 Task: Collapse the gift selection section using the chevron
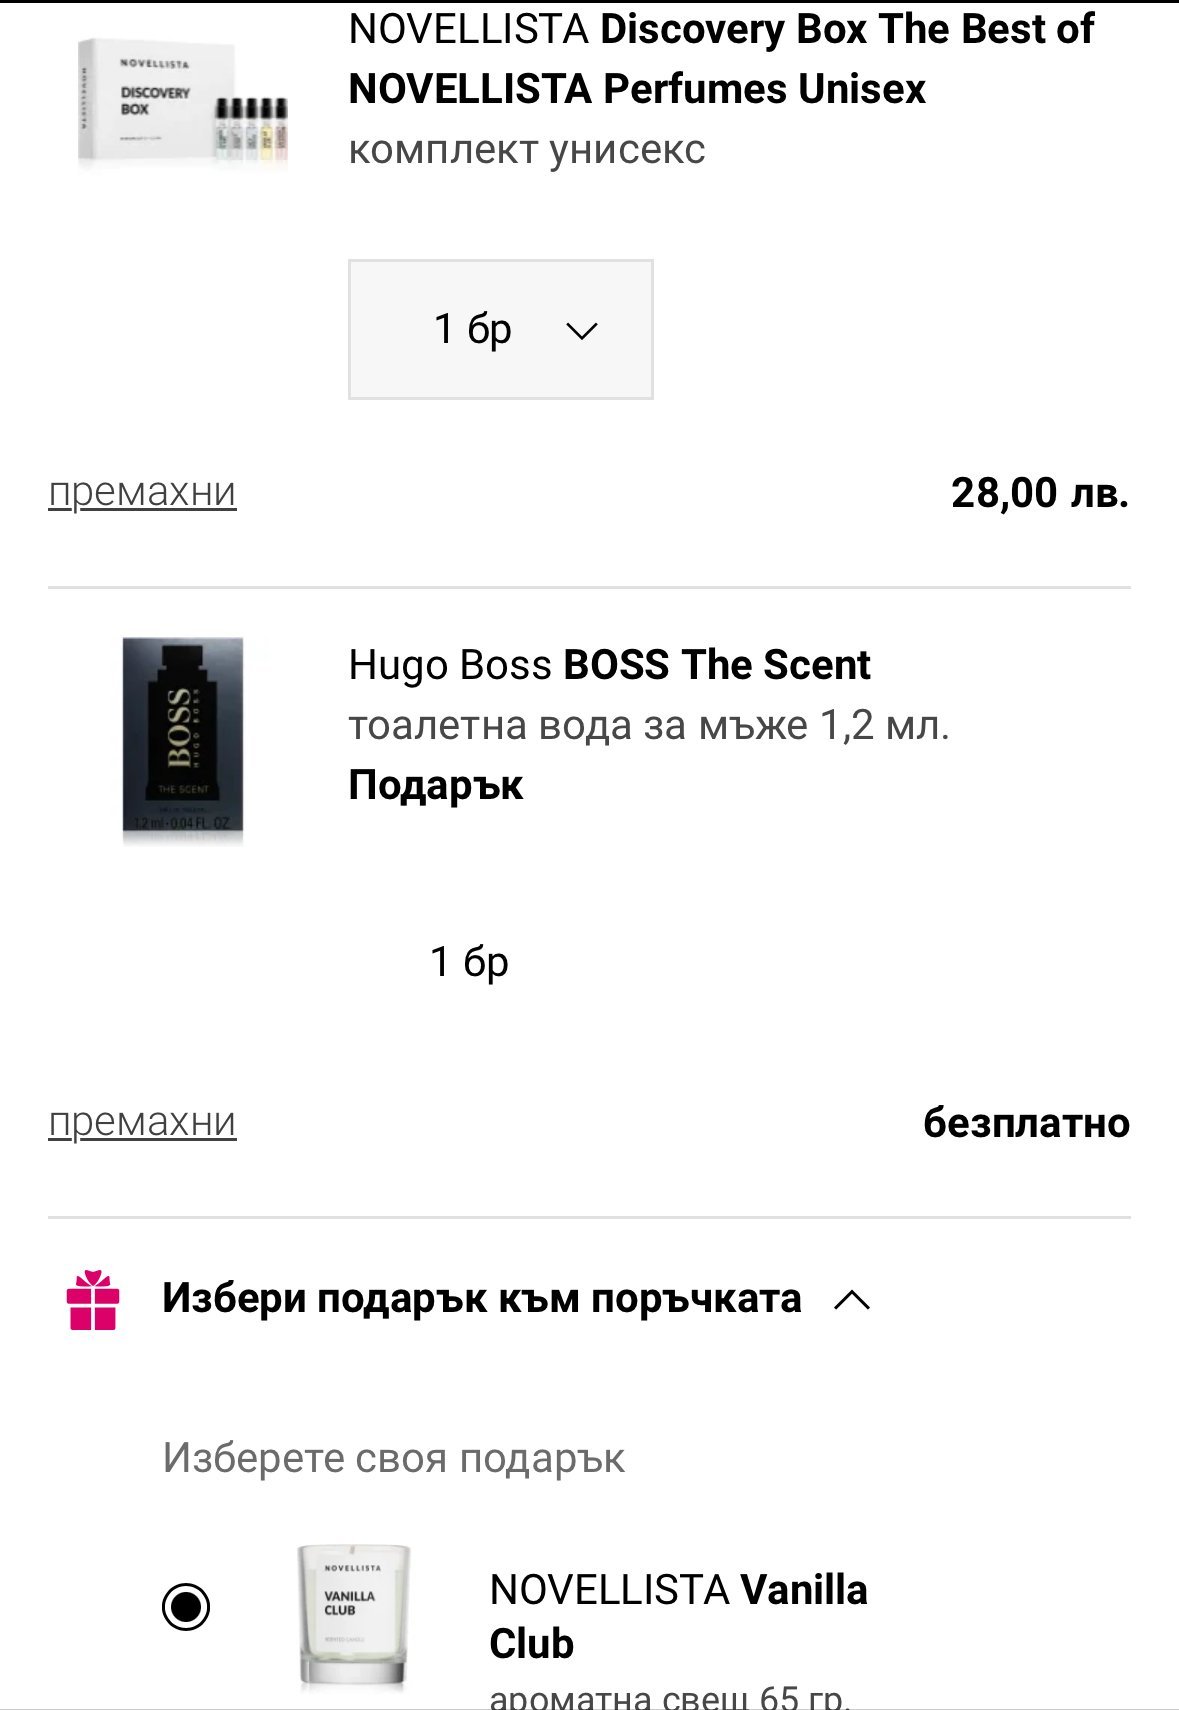point(852,1300)
